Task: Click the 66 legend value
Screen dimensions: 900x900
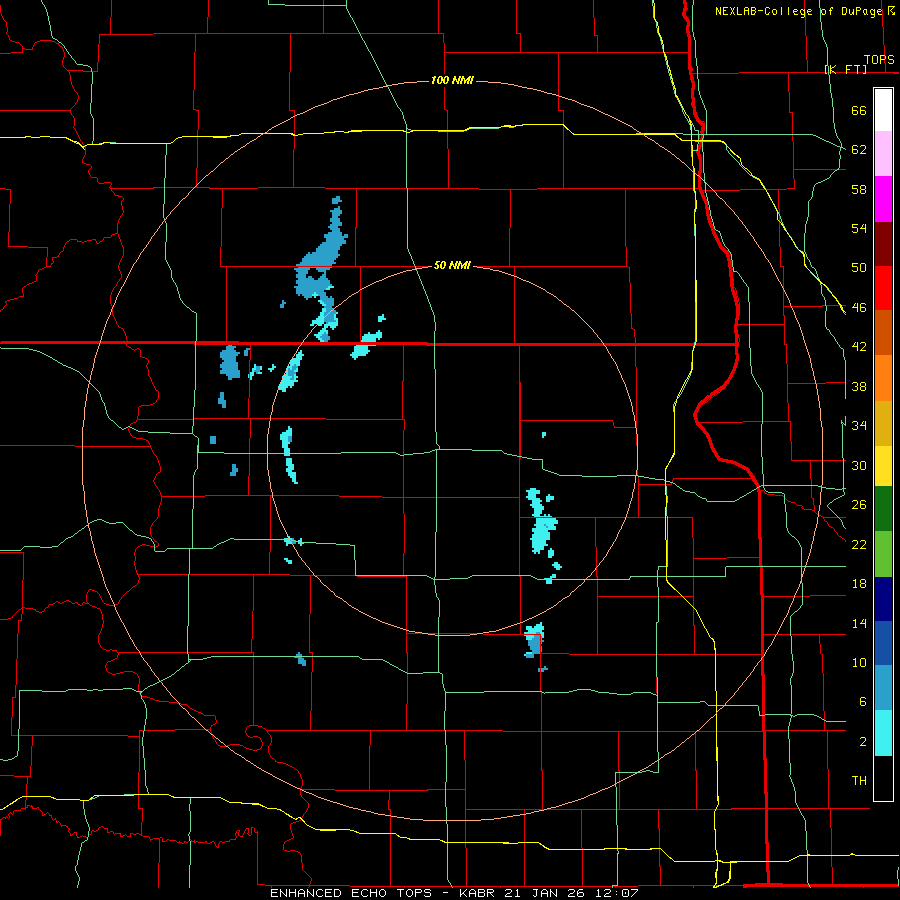Action: [x=859, y=111]
